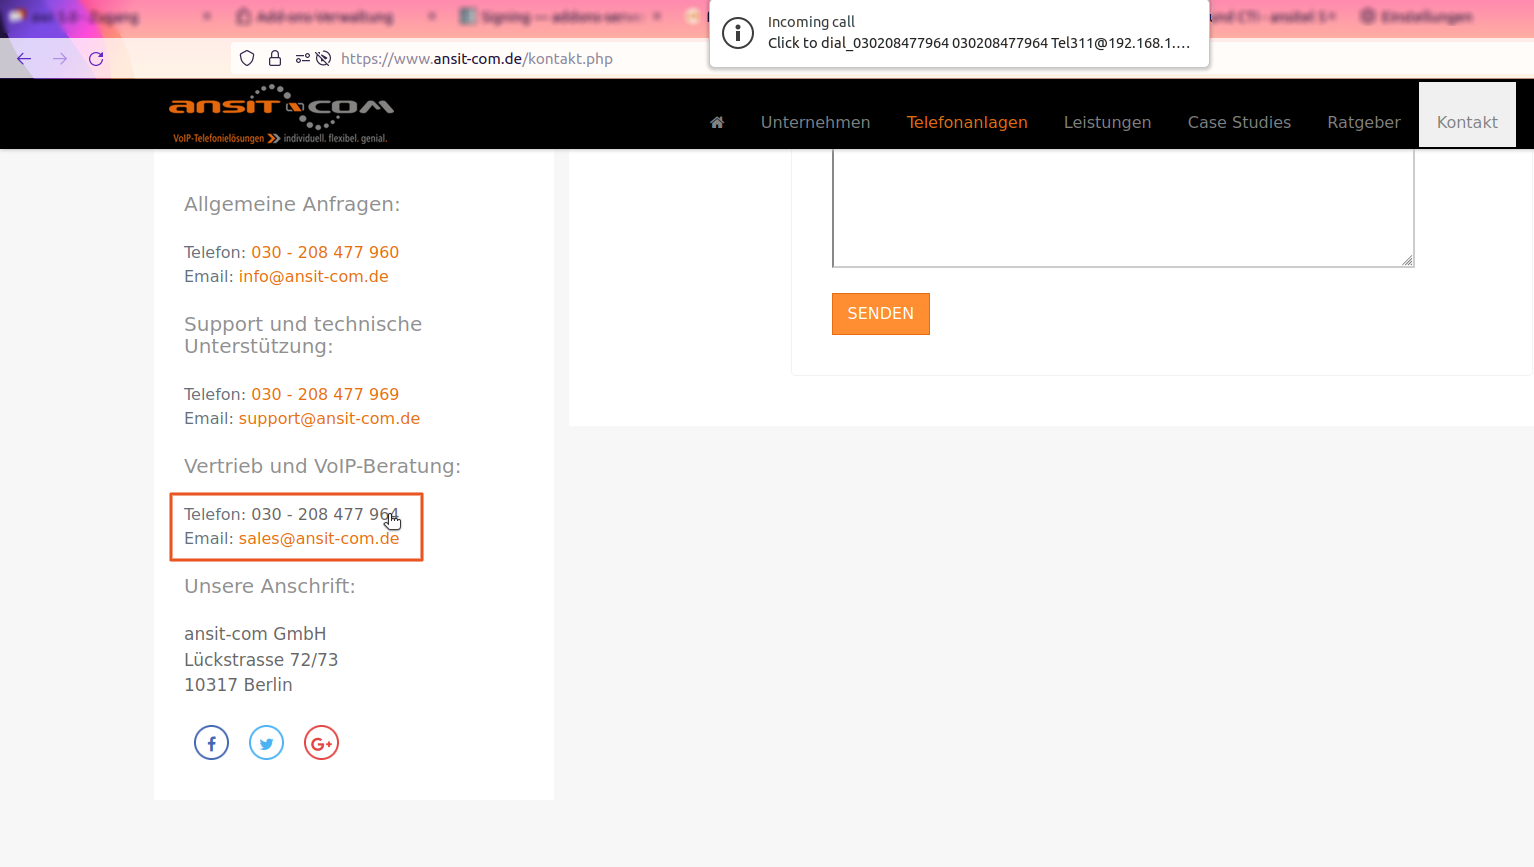Click the Google+ icon
1534x867 pixels.
click(321, 742)
